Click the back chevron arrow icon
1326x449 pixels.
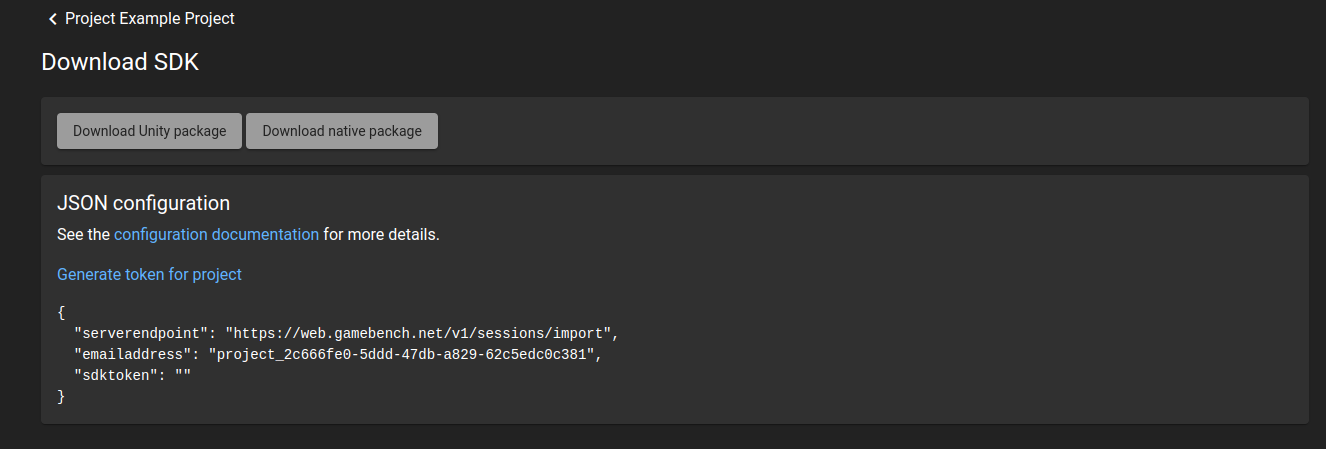pyautogui.click(x=52, y=19)
